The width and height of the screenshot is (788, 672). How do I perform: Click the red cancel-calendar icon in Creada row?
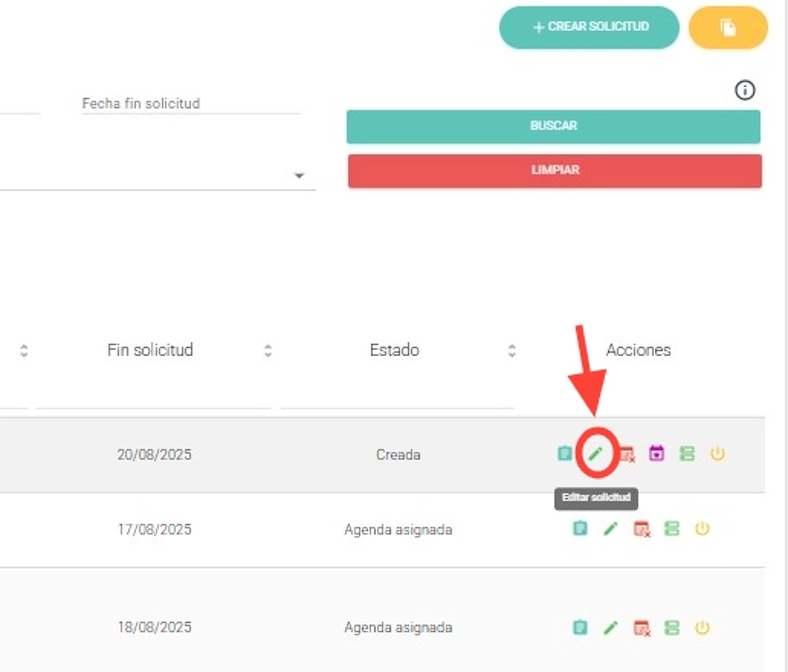[627, 454]
